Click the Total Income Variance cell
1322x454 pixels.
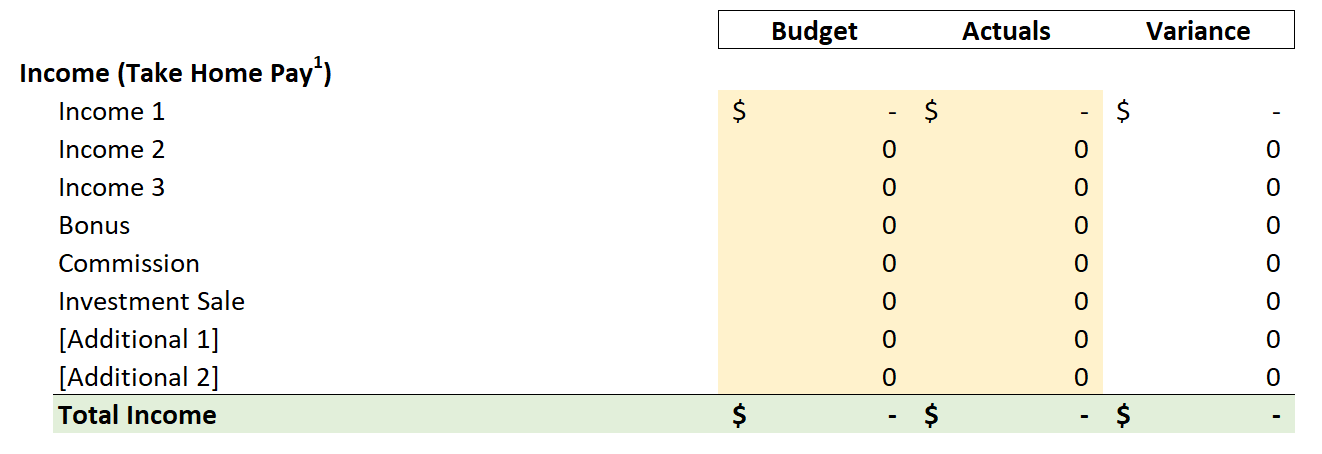click(x=1198, y=415)
